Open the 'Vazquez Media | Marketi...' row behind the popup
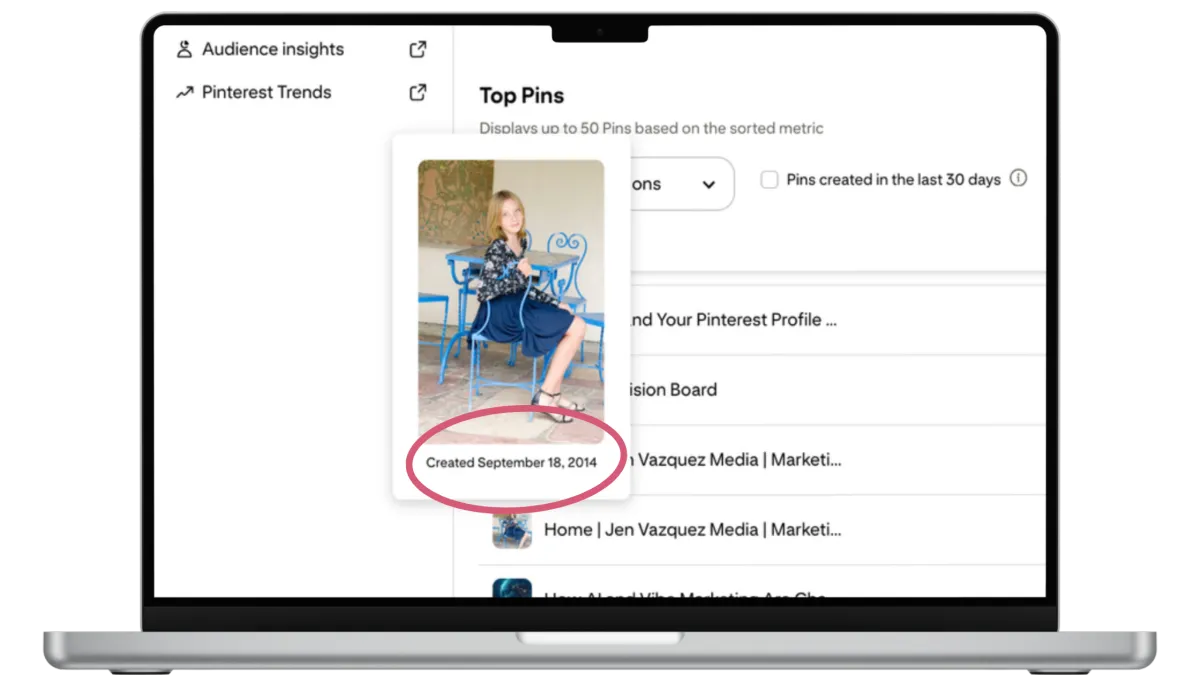Image resolution: width=1200 pixels, height=675 pixels. click(838, 460)
